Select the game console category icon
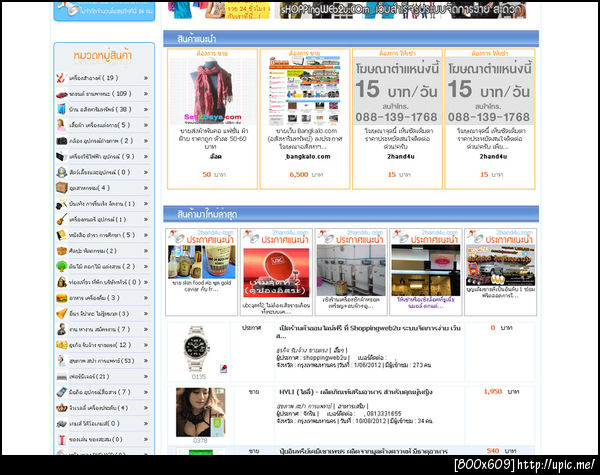600x475 pixels. [62, 424]
